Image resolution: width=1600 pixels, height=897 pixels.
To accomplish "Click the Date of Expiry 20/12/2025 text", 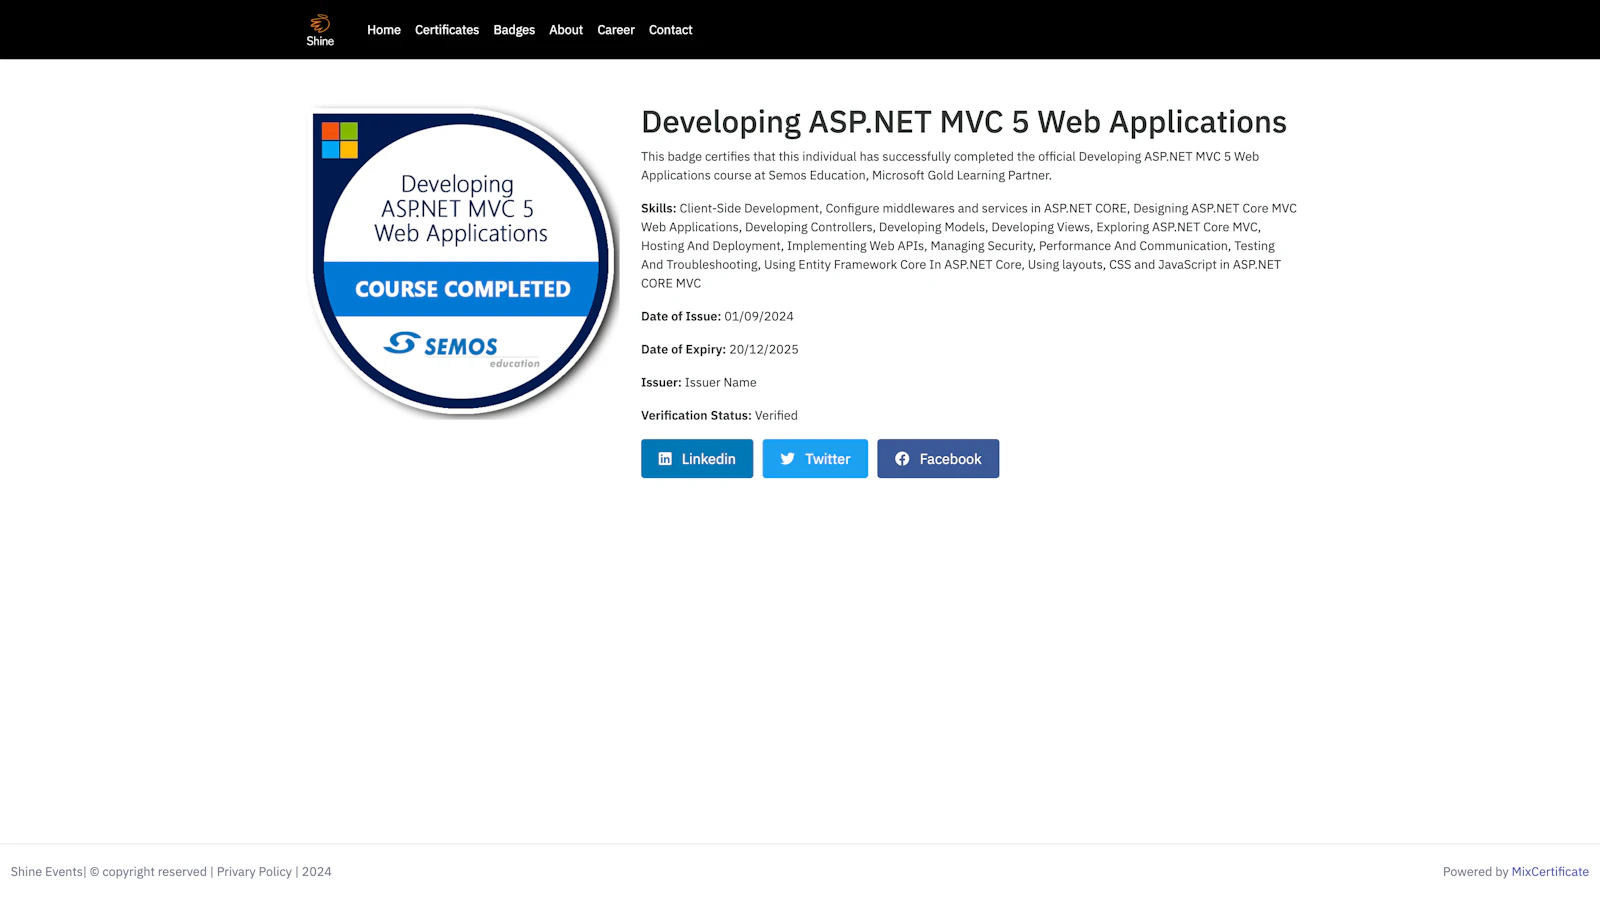I will [x=720, y=349].
